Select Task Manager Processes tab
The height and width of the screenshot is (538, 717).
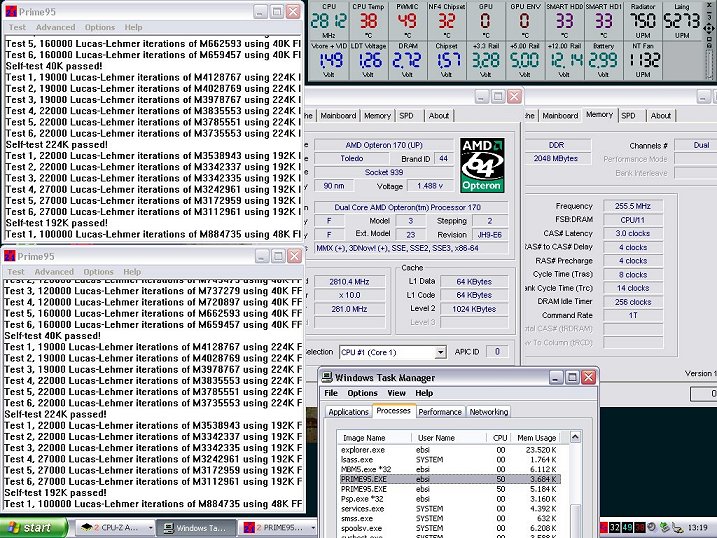[x=393, y=410]
